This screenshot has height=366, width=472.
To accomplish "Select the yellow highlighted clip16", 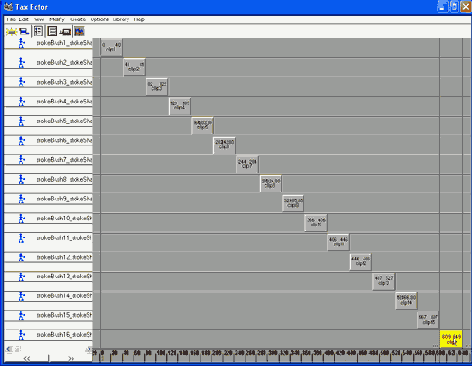I will (x=451, y=339).
